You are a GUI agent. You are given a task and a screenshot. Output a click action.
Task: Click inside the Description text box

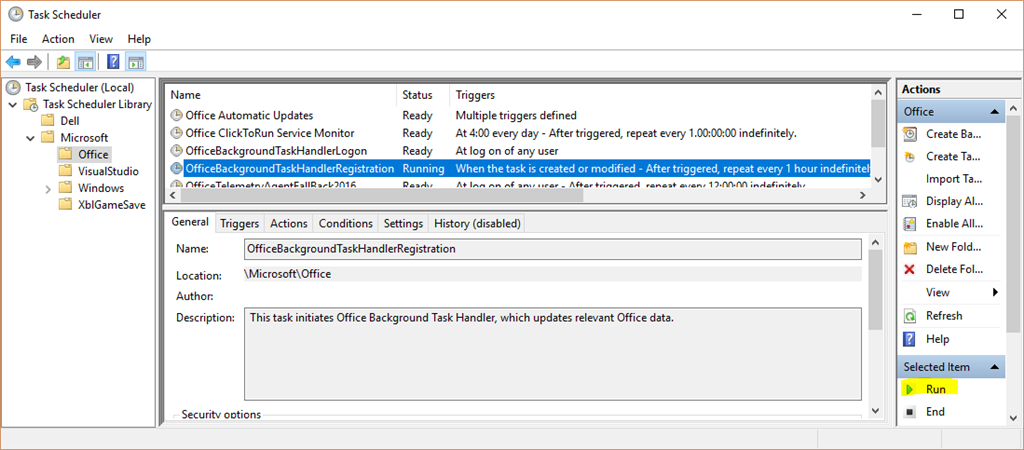[x=552, y=354]
